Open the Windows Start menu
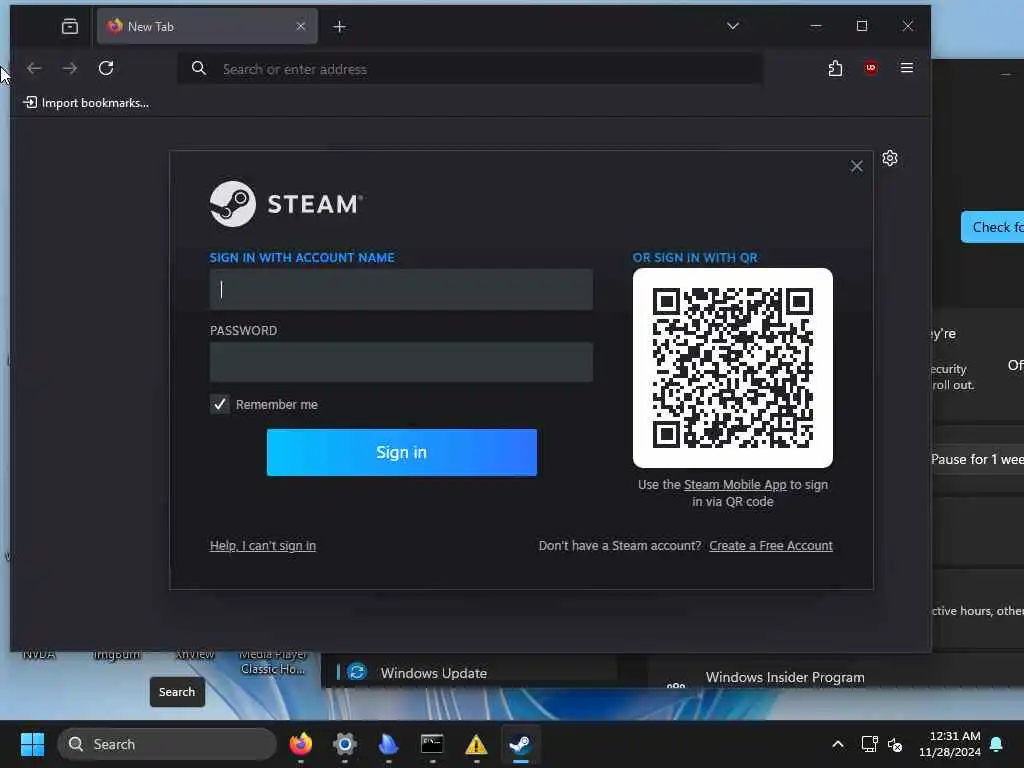 click(32, 744)
